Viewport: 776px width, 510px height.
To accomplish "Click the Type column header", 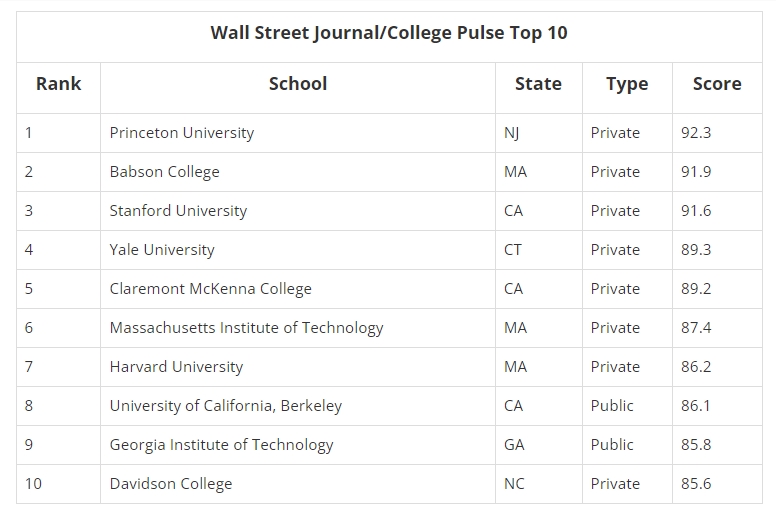I will [627, 84].
